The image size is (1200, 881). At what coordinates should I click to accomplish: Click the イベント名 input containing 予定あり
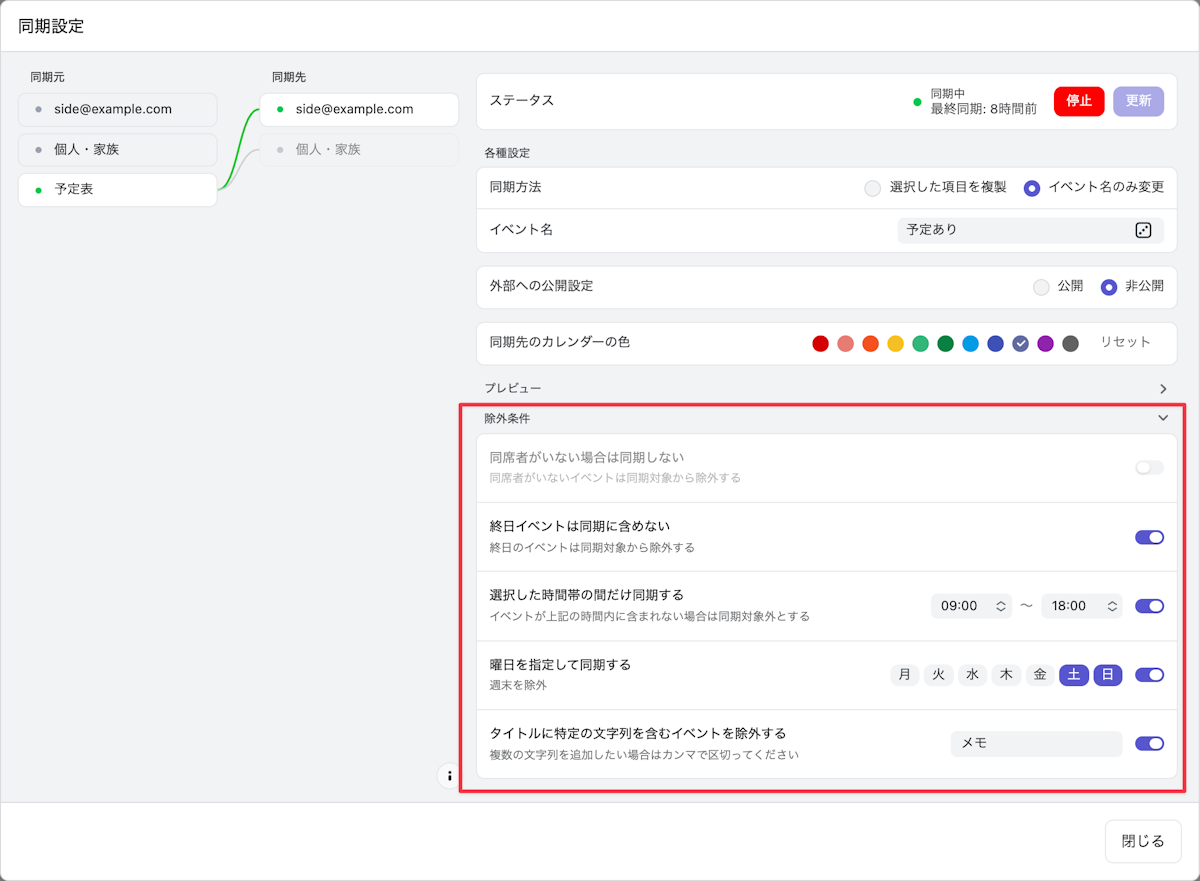tap(1031, 230)
